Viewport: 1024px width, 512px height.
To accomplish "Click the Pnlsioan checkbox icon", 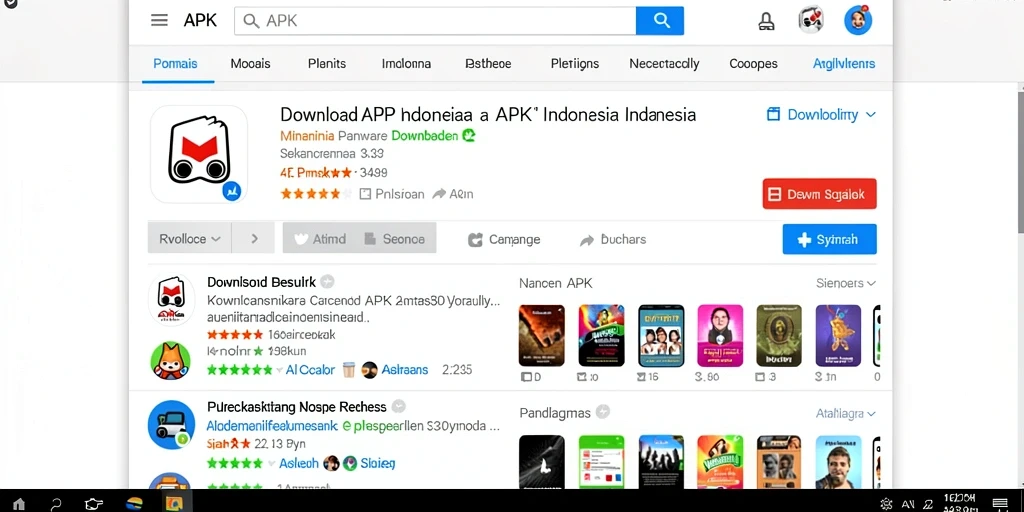I will click(x=365, y=194).
